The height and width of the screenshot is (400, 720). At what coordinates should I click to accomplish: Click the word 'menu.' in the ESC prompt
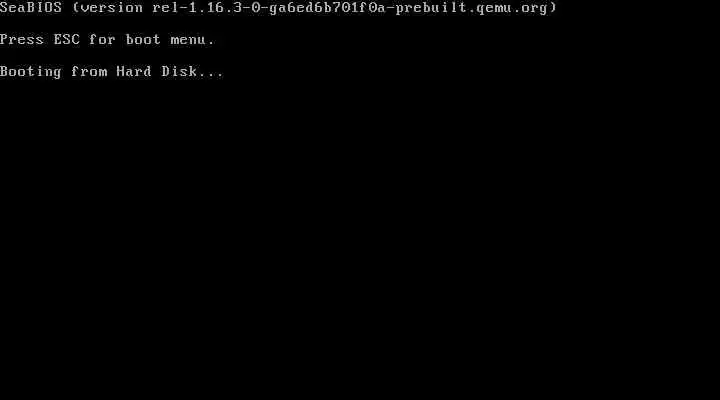[192, 40]
